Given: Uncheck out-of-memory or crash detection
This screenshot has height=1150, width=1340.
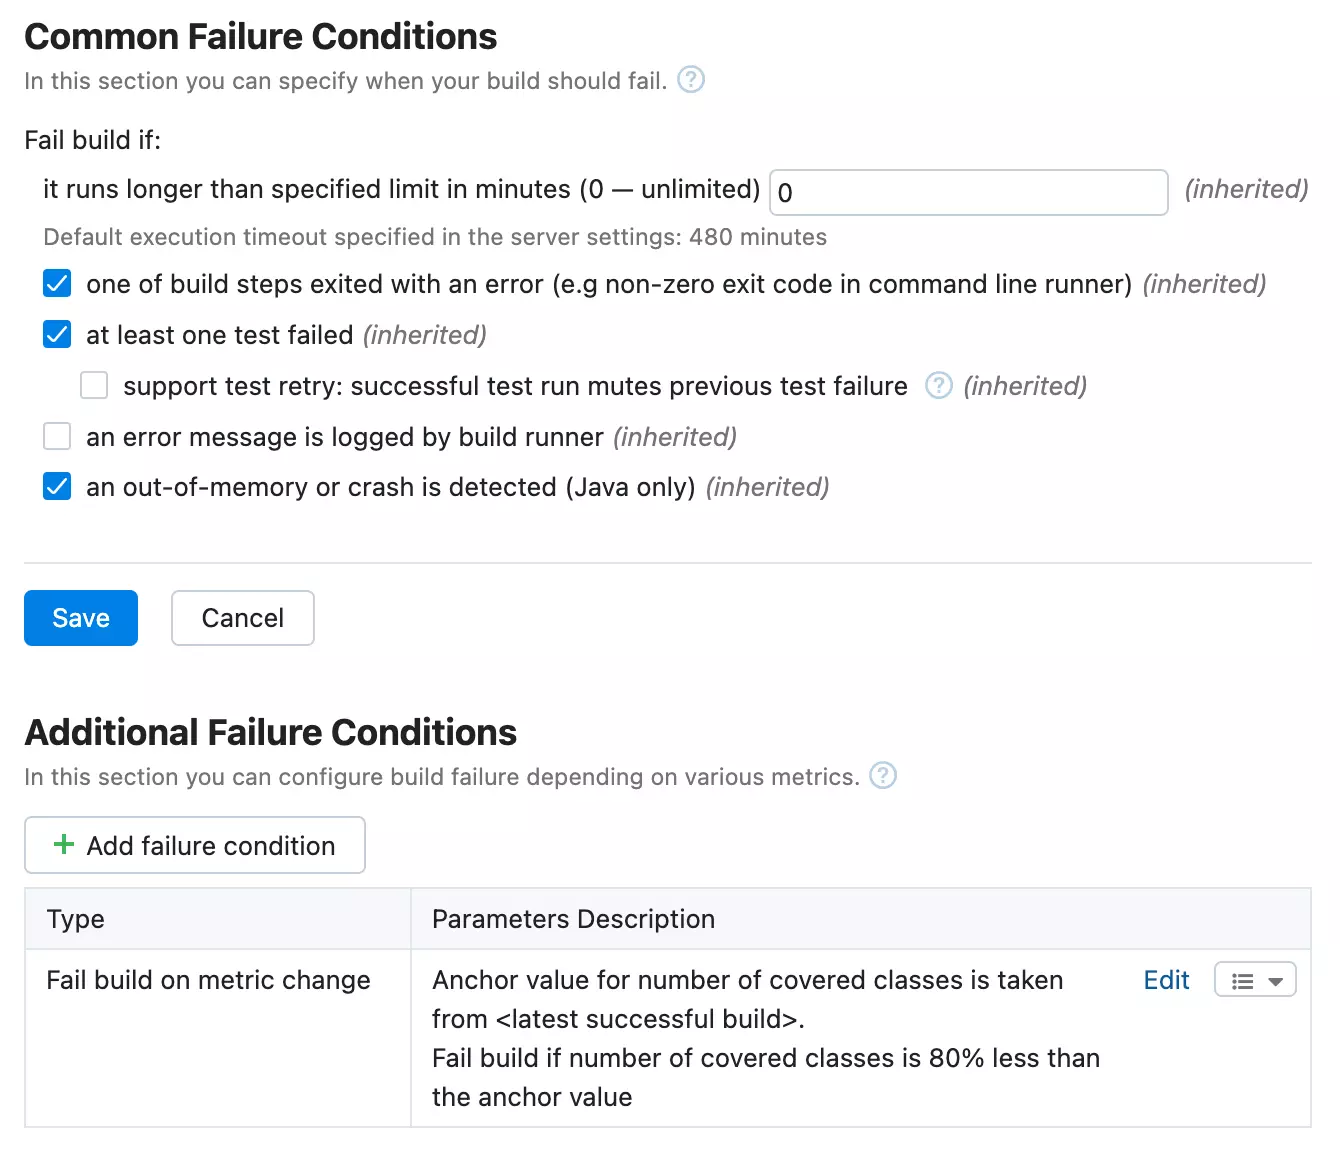Looking at the screenshot, I should (57, 487).
